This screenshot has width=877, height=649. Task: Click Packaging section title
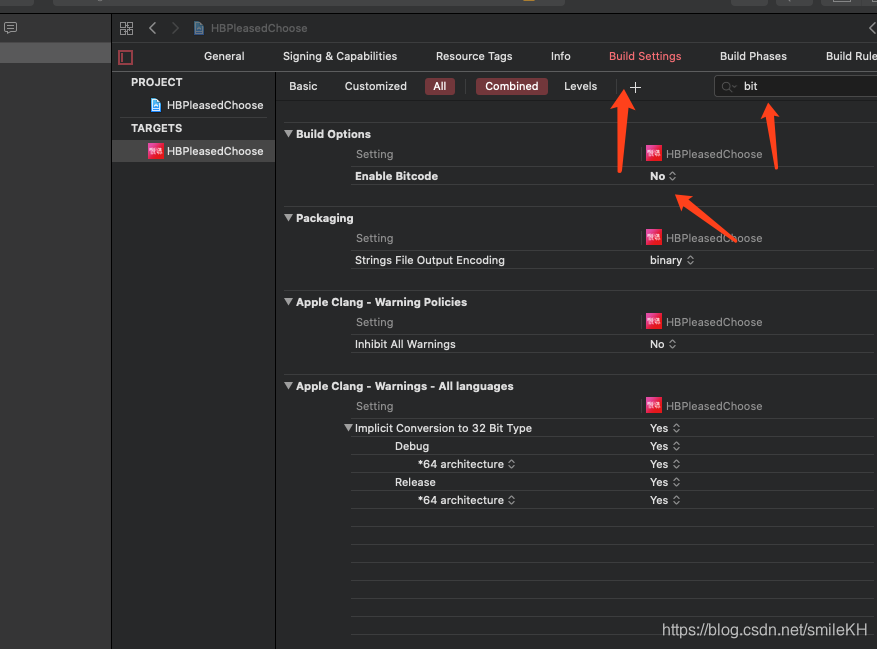[324, 218]
